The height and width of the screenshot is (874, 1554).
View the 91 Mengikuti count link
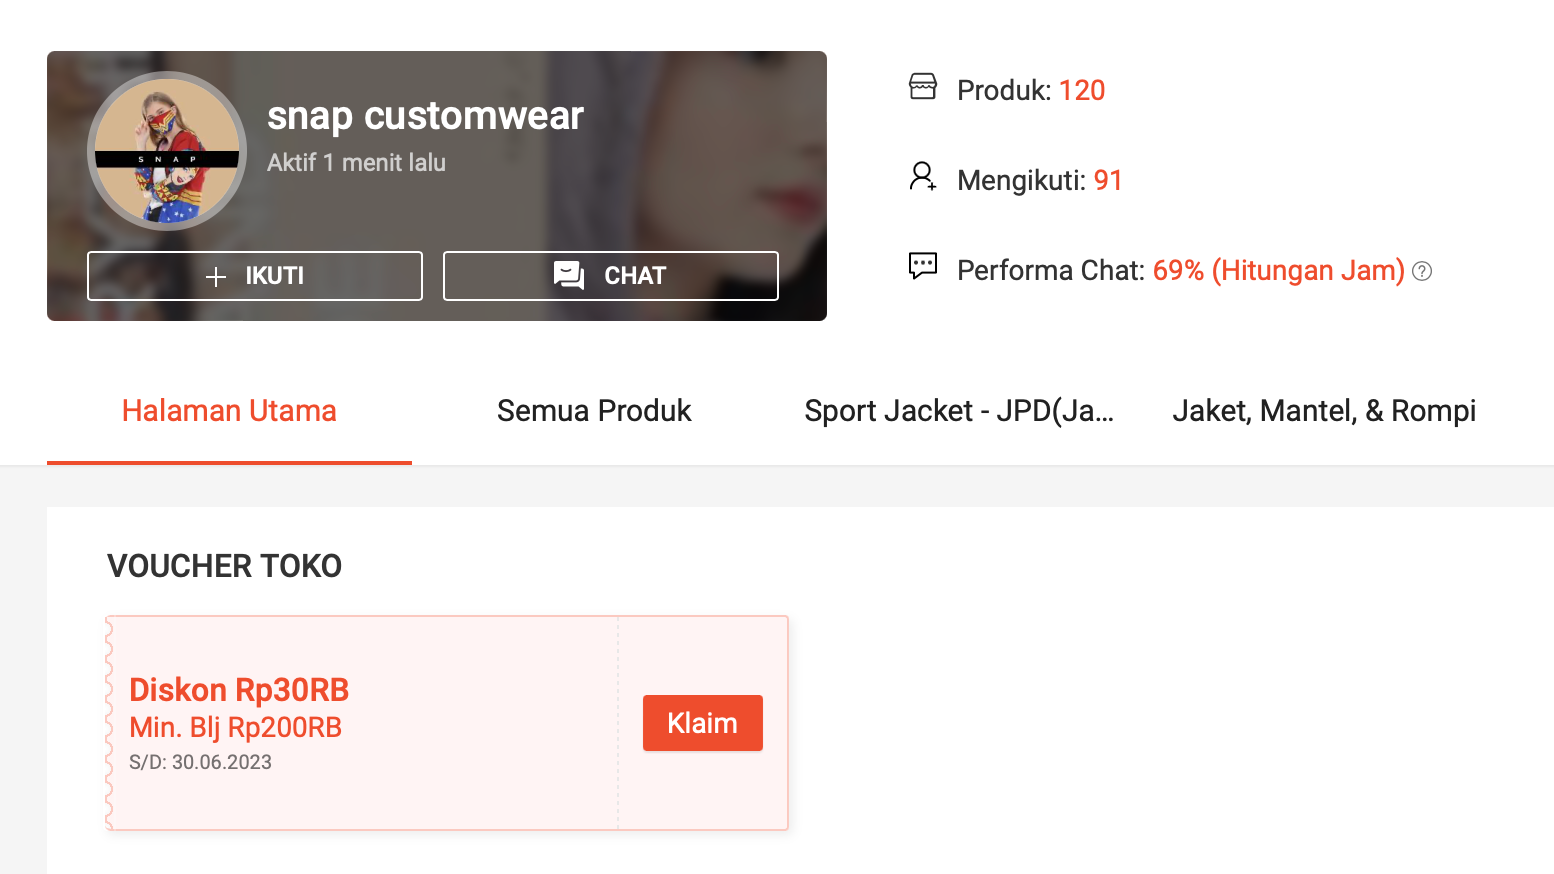click(1108, 180)
